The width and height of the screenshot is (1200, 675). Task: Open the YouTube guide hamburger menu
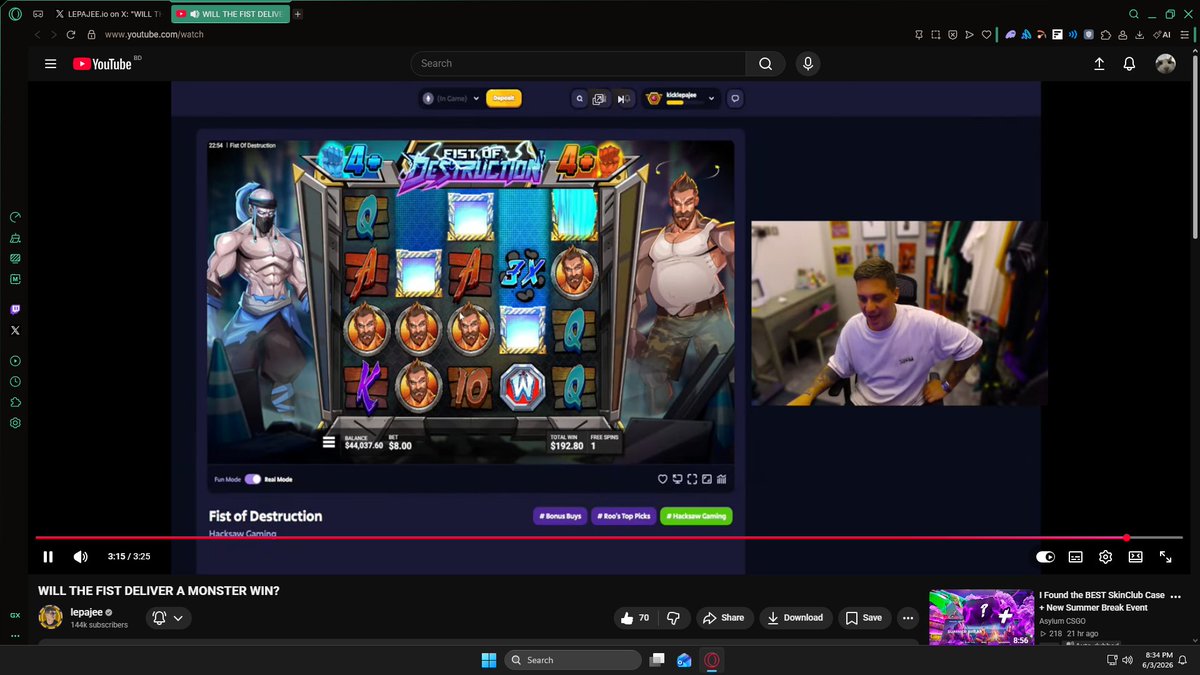[x=50, y=63]
